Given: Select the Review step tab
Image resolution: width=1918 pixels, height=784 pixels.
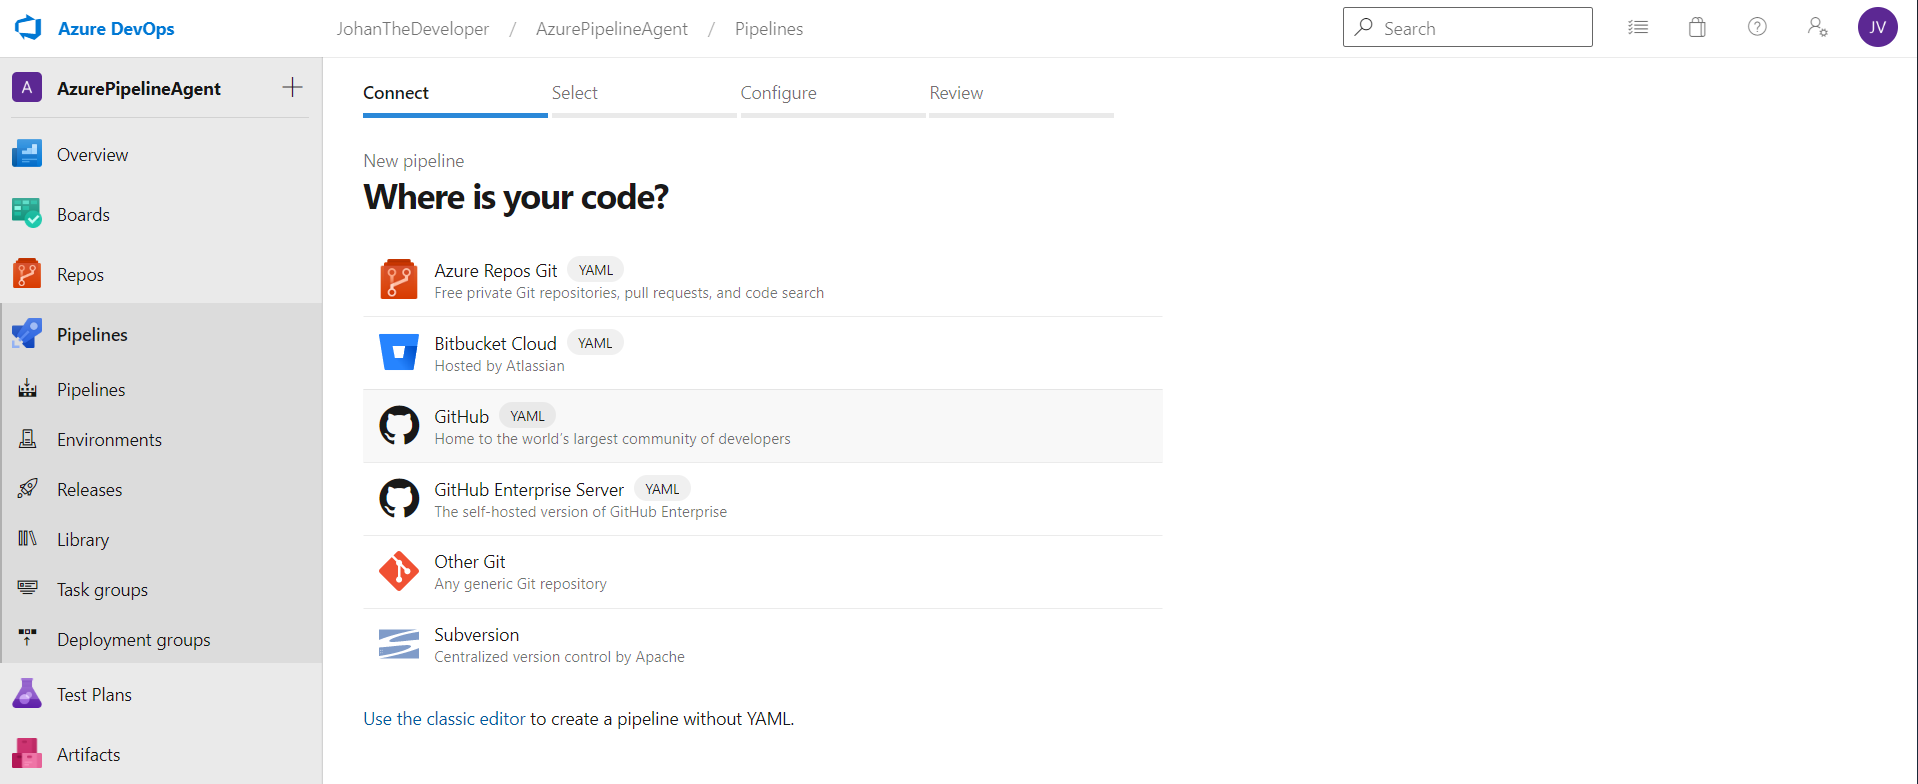Looking at the screenshot, I should tap(1021, 99).
